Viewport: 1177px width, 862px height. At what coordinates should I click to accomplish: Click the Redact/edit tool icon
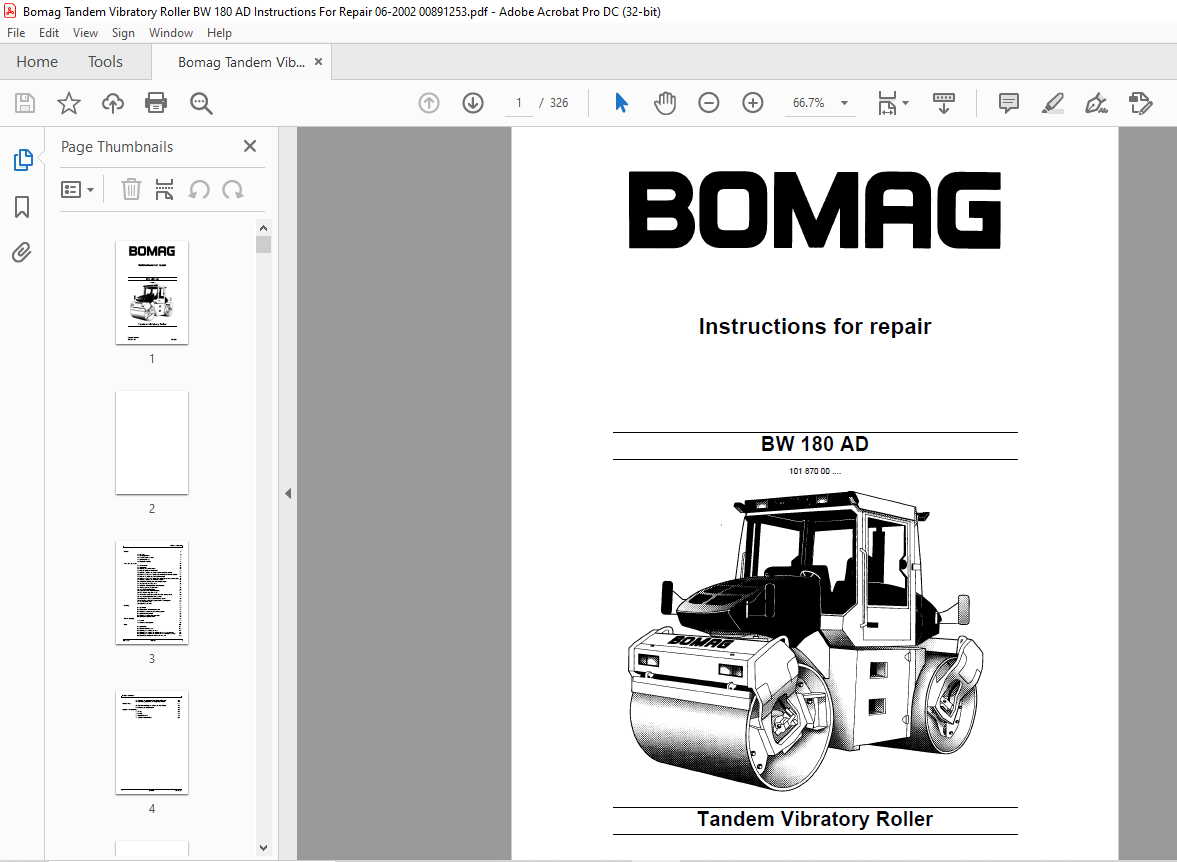coord(1140,103)
